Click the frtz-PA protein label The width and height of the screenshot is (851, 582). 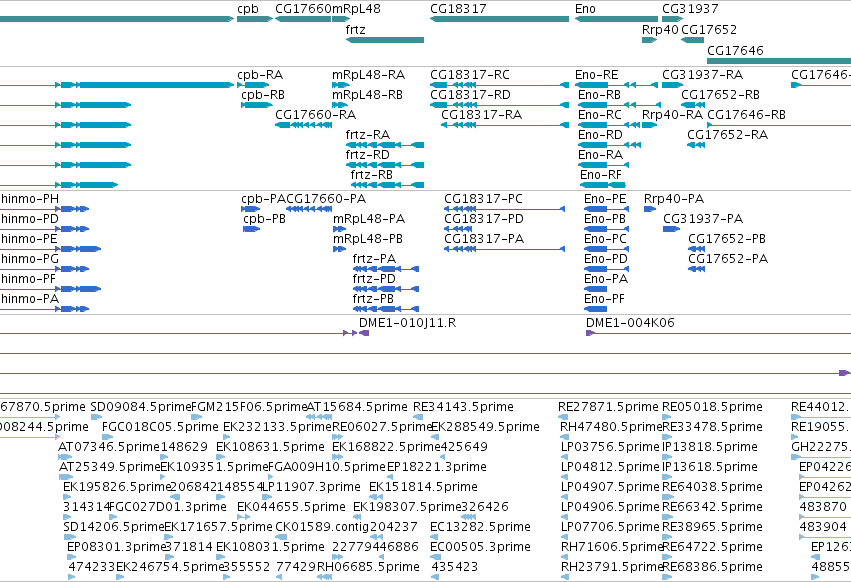click(374, 260)
